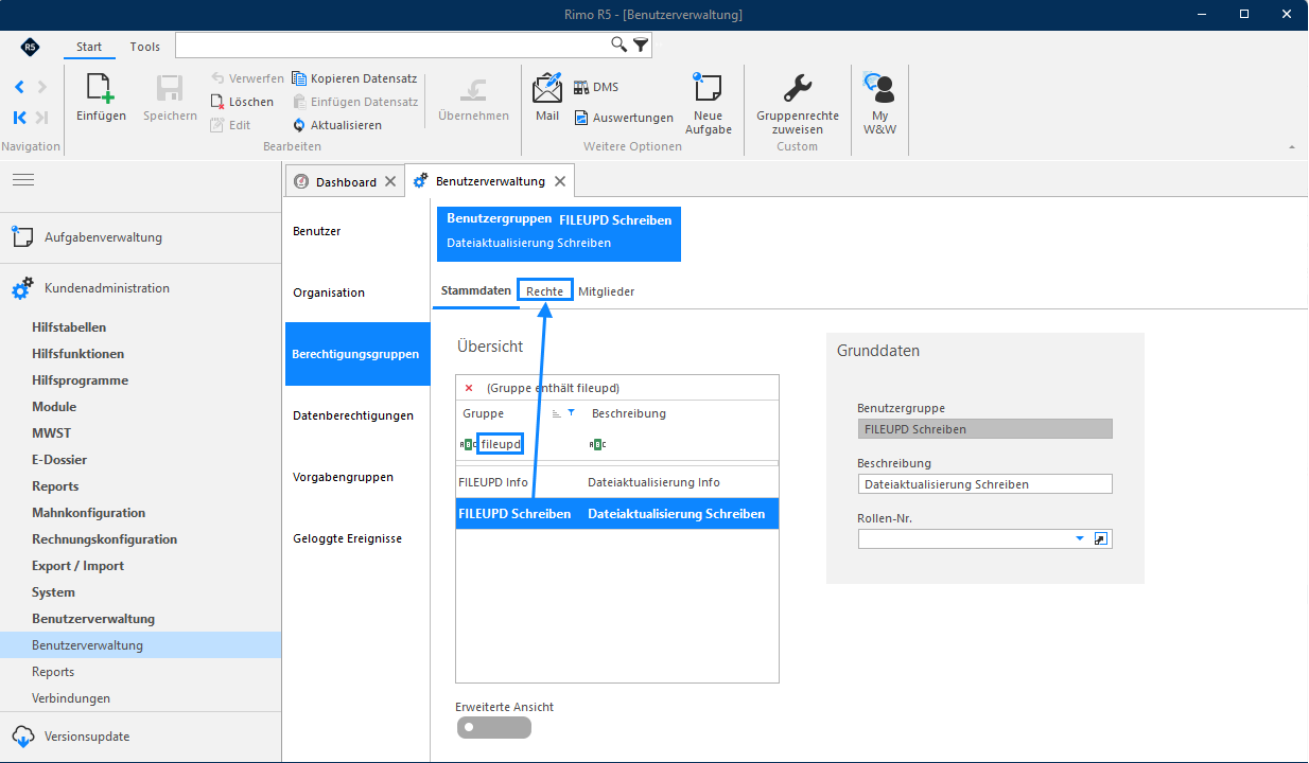Click the Einfügen new-record icon with green plus
Viewport: 1309px width, 763px height.
[x=101, y=89]
